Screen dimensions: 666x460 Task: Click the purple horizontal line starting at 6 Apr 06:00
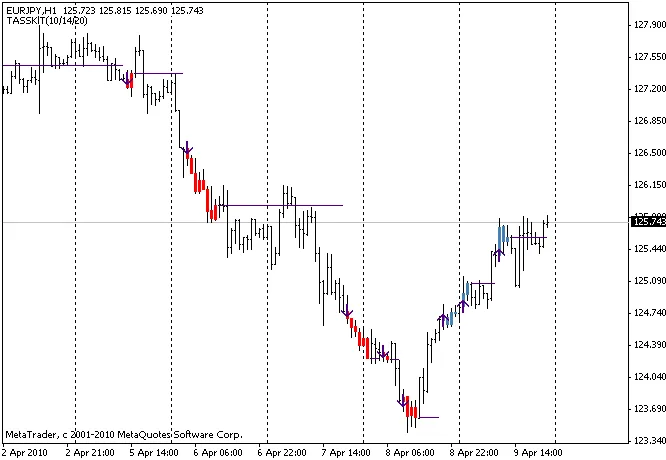pos(280,205)
